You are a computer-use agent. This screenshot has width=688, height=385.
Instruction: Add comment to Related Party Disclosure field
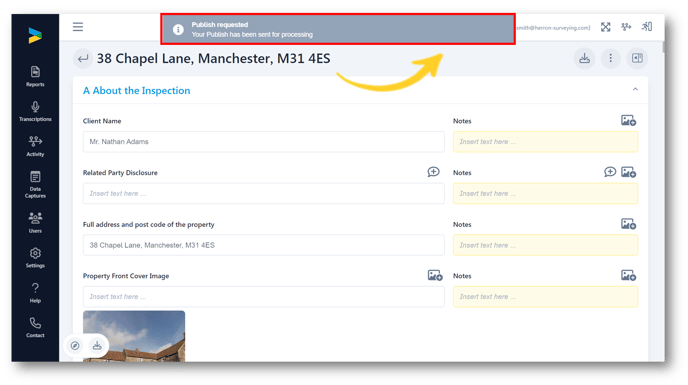433,172
